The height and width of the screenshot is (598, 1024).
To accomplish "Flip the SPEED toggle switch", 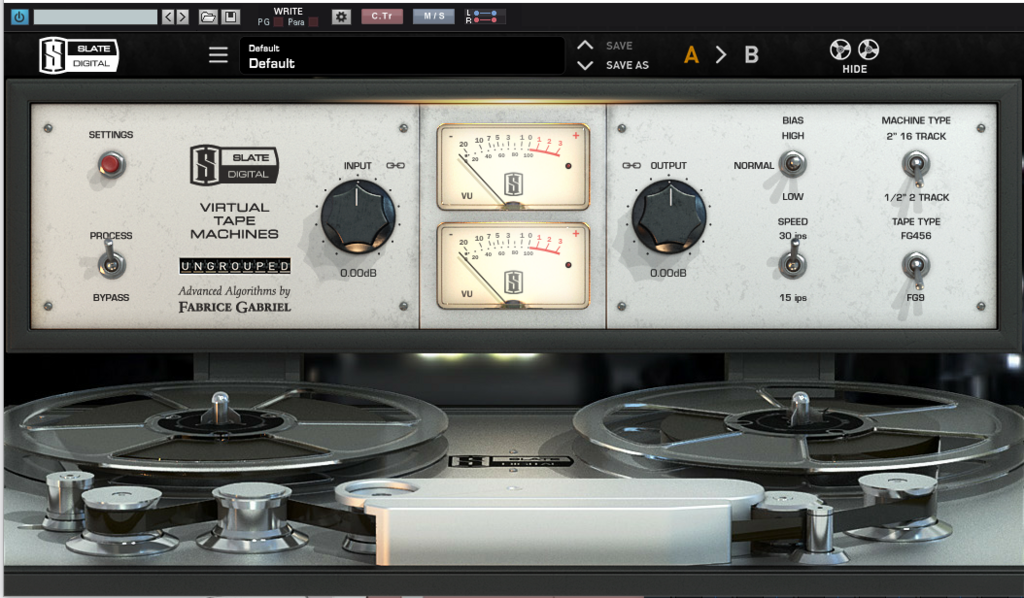I will pos(792,260).
